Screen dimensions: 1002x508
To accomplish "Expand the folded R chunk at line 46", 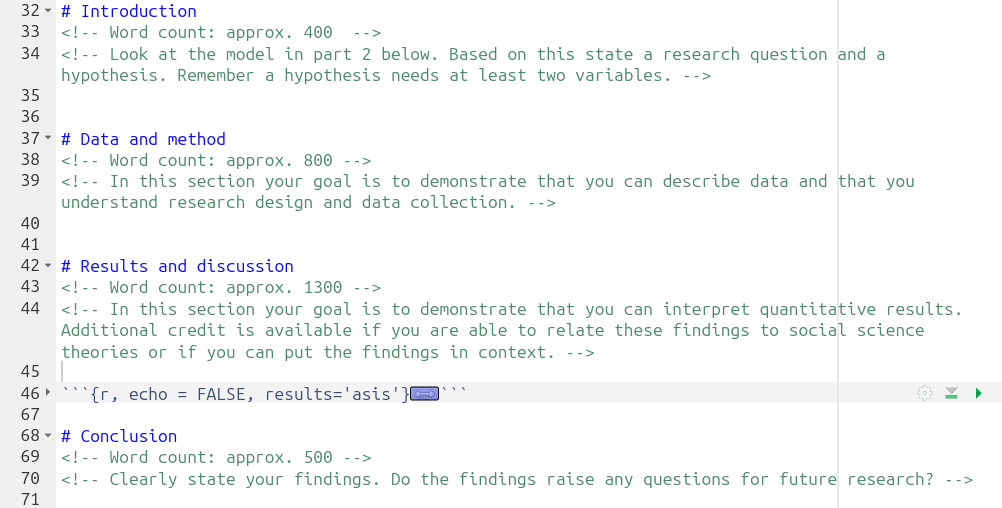I will (x=48, y=392).
